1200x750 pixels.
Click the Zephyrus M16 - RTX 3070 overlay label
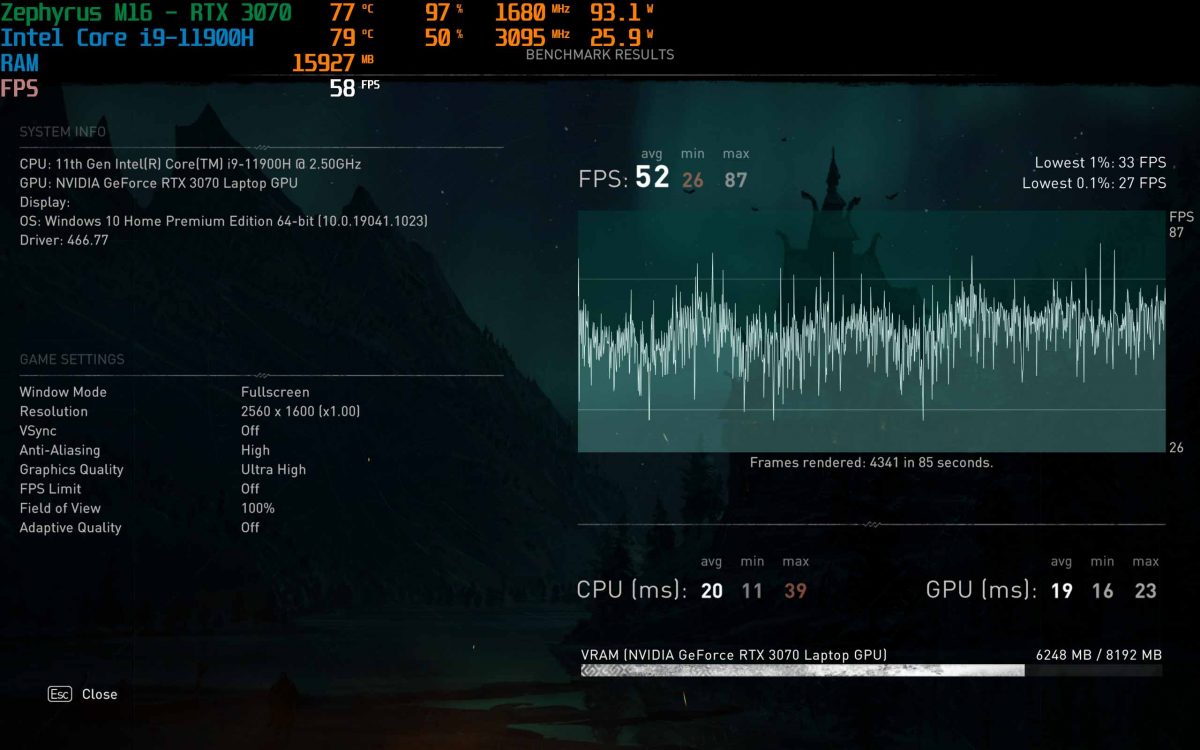click(146, 13)
